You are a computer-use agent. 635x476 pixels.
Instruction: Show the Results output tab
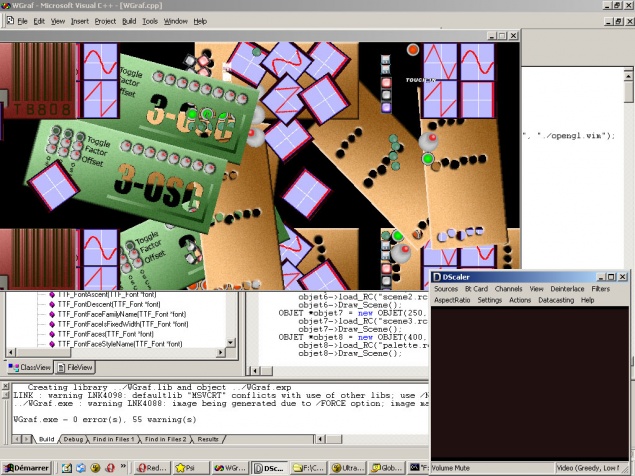tap(207, 439)
